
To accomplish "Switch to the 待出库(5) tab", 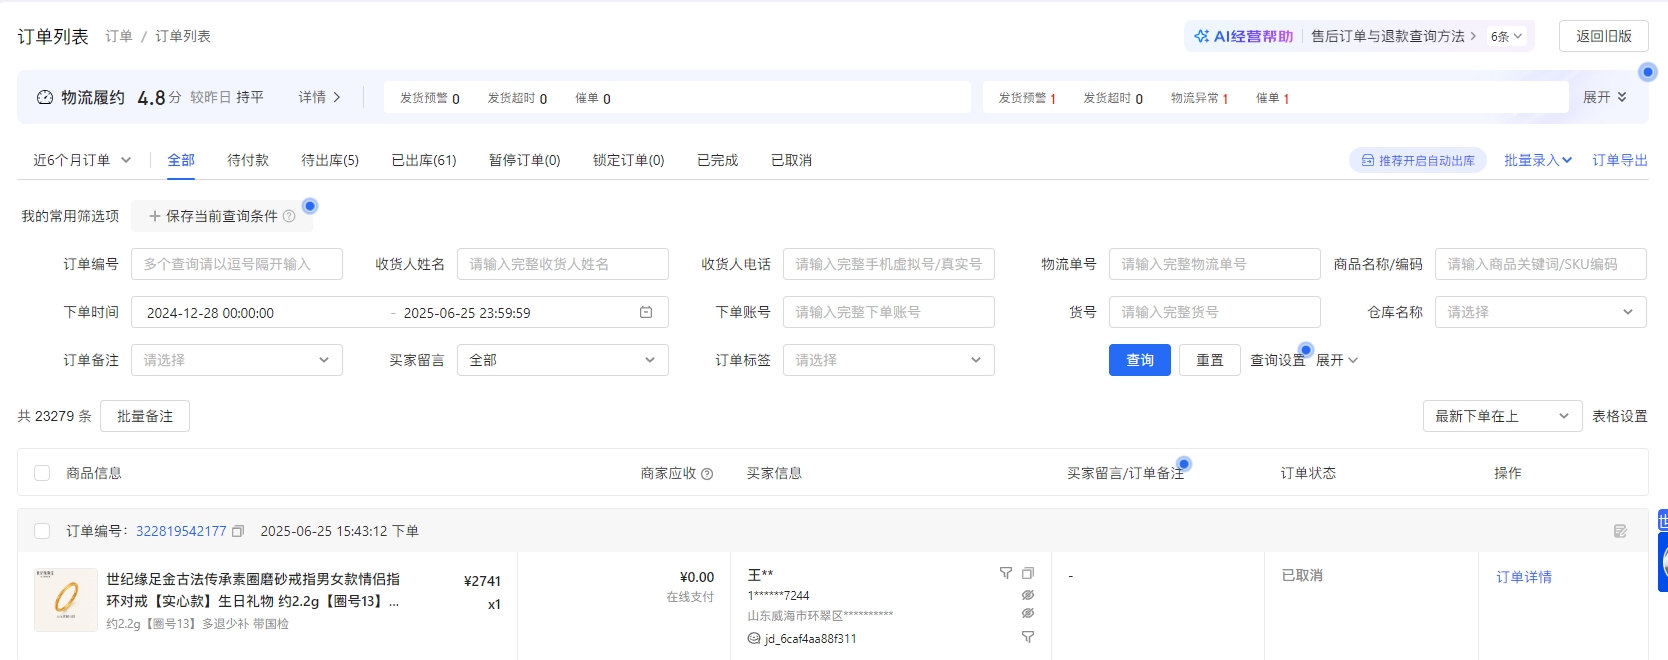I will 330,160.
